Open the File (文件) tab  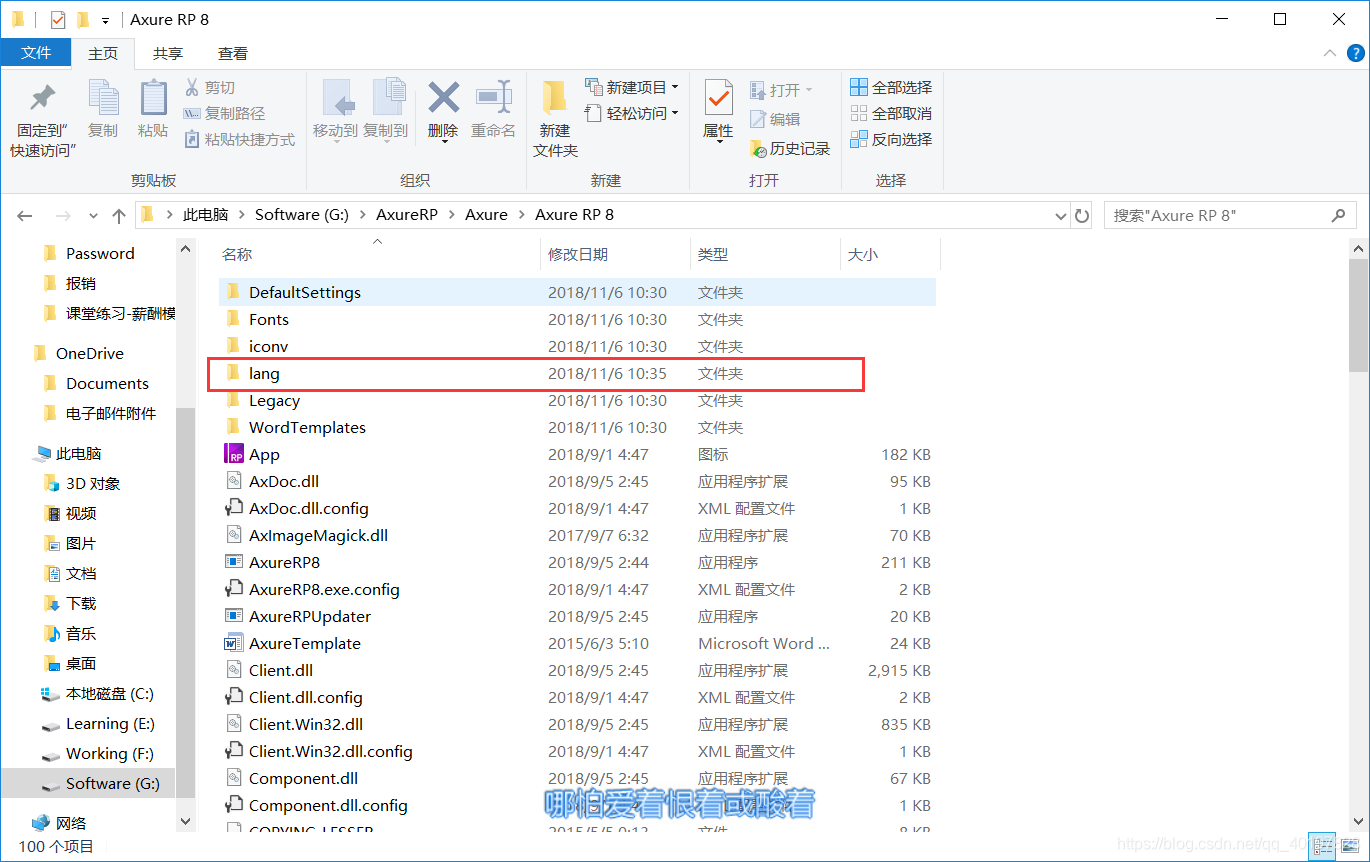click(x=35, y=53)
